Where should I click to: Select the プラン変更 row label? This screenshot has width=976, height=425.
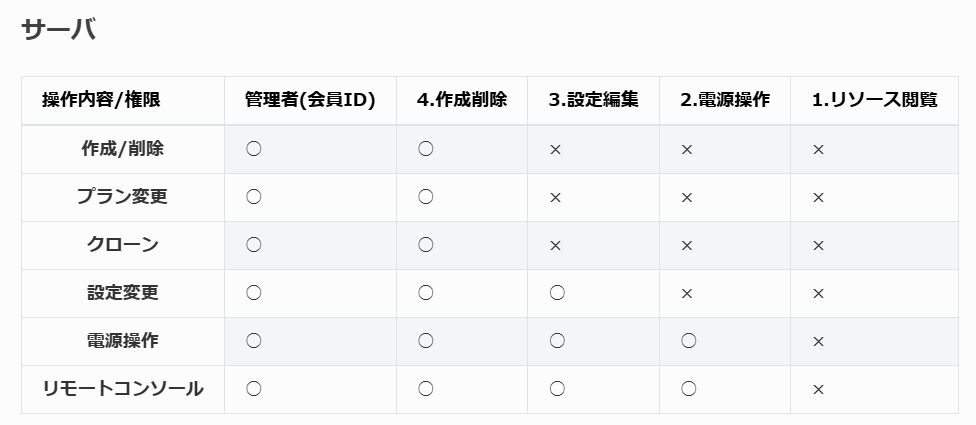click(x=123, y=197)
